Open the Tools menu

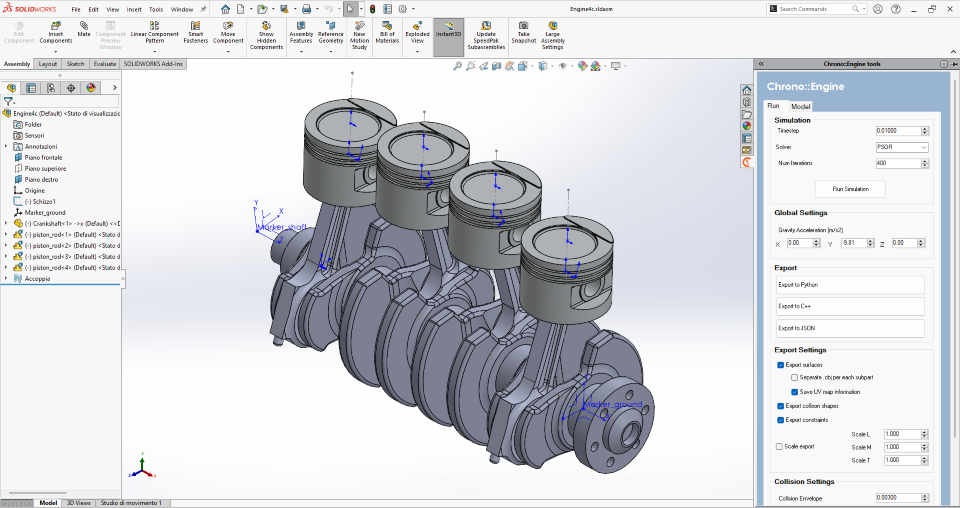(x=156, y=9)
